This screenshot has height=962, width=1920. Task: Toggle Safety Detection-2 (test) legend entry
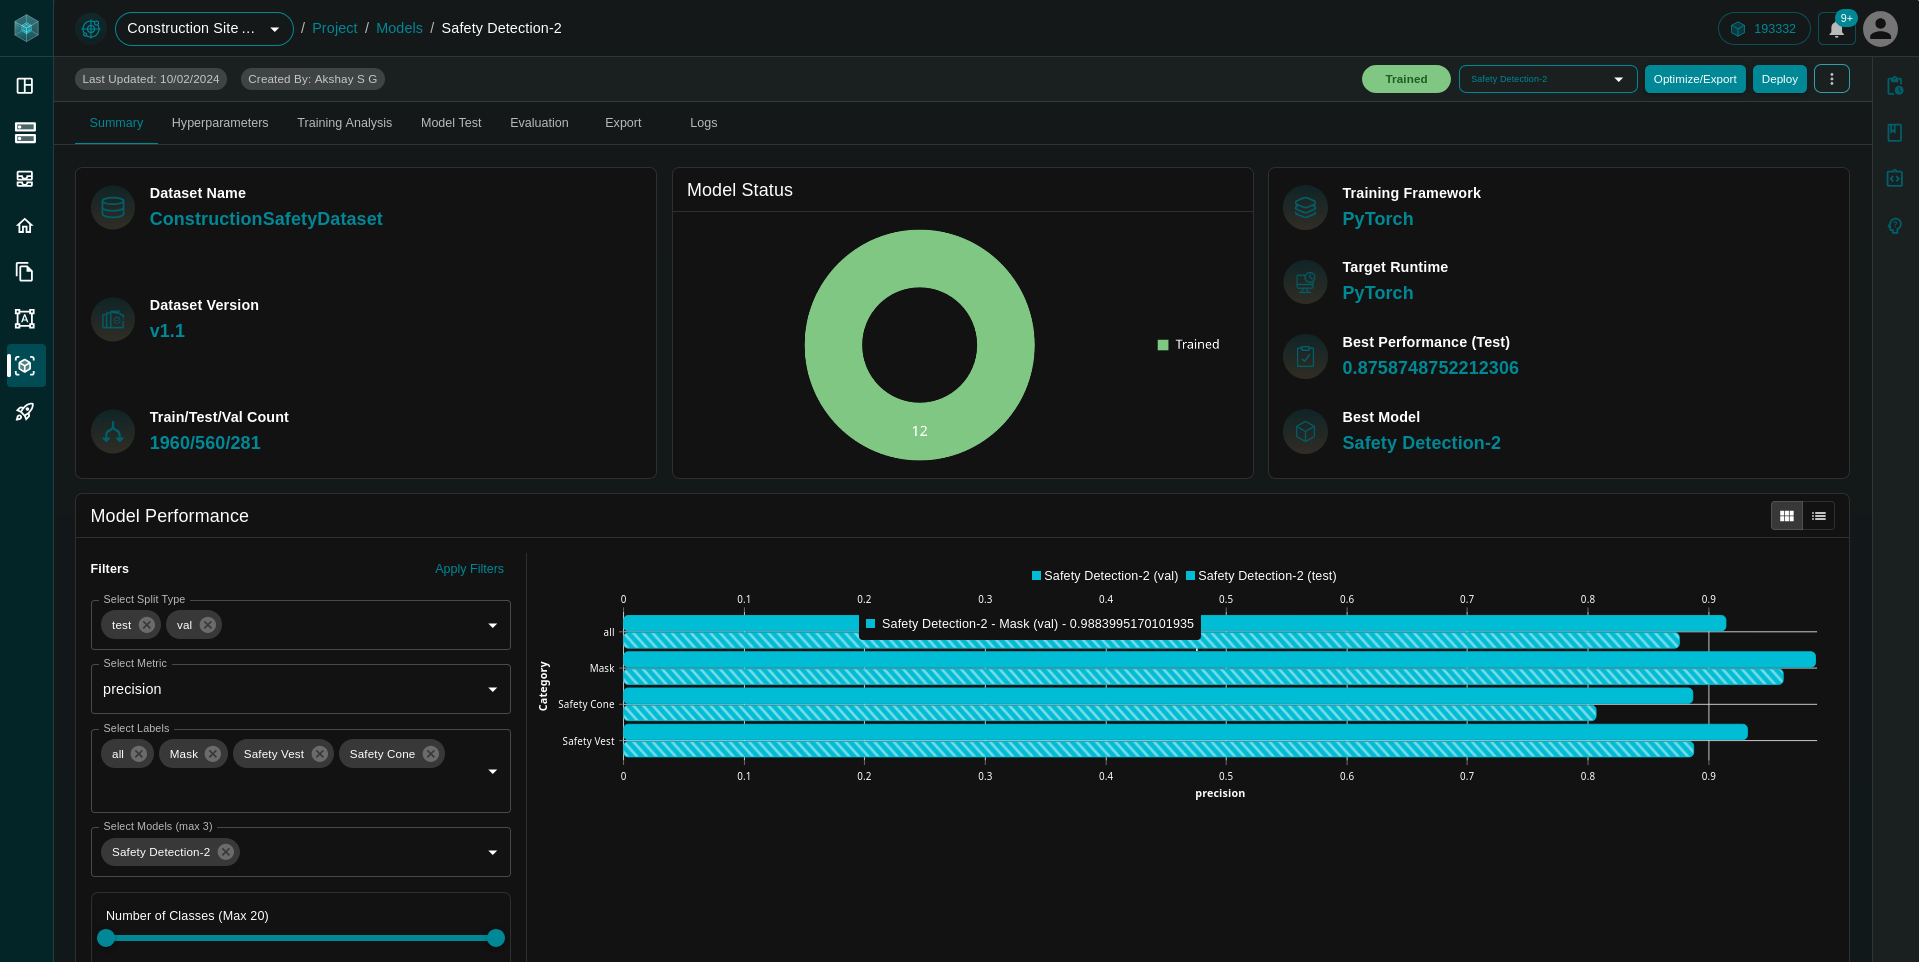pos(1261,576)
